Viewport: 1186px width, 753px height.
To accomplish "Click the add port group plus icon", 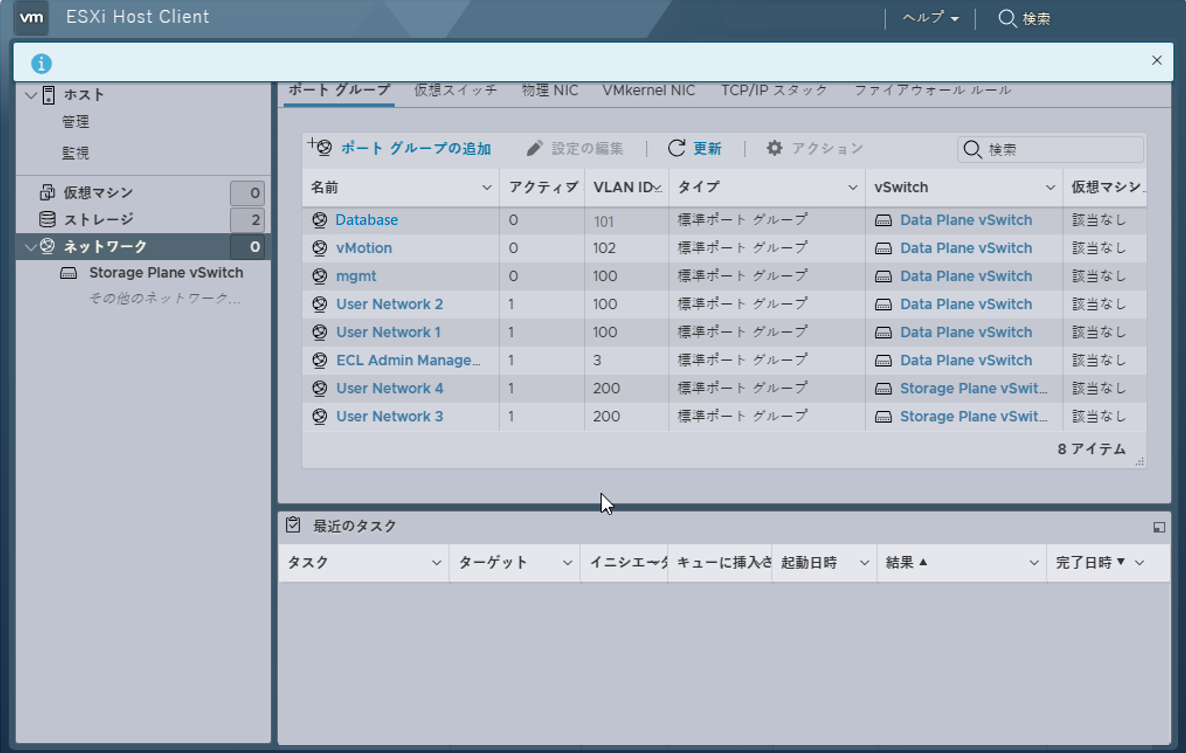I will tap(319, 147).
